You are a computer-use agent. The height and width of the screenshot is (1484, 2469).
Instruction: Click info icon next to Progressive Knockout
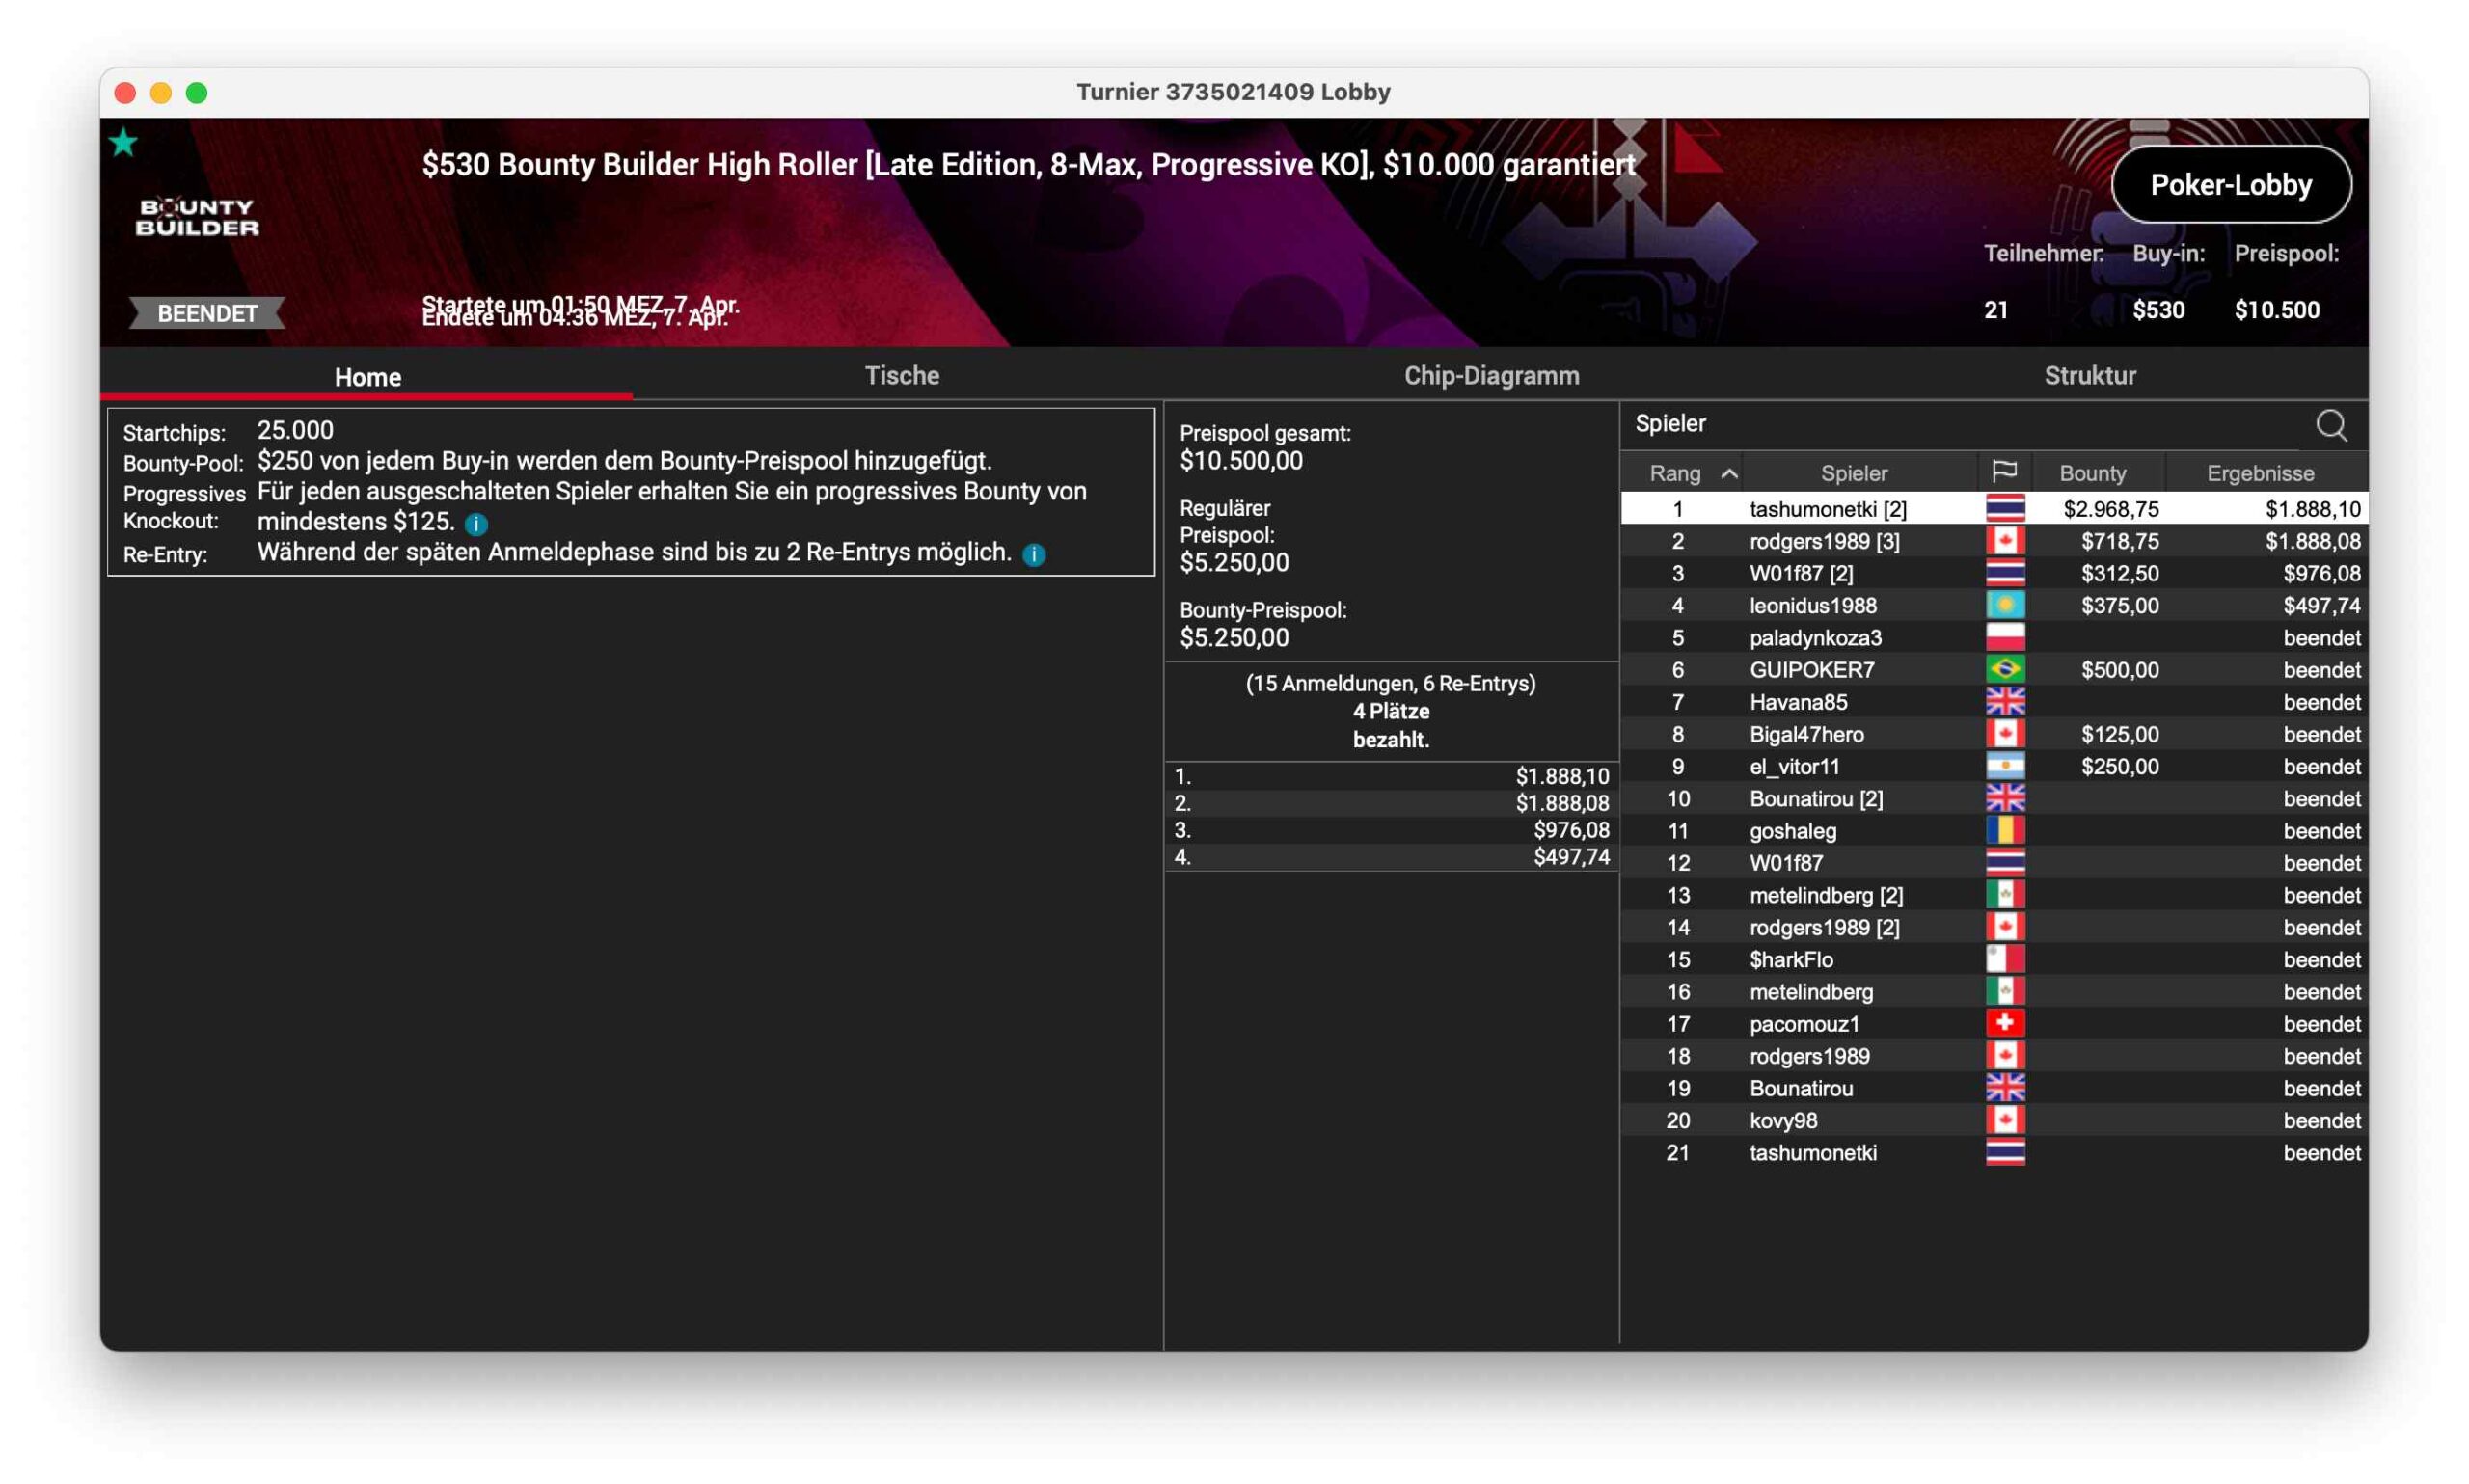click(476, 524)
